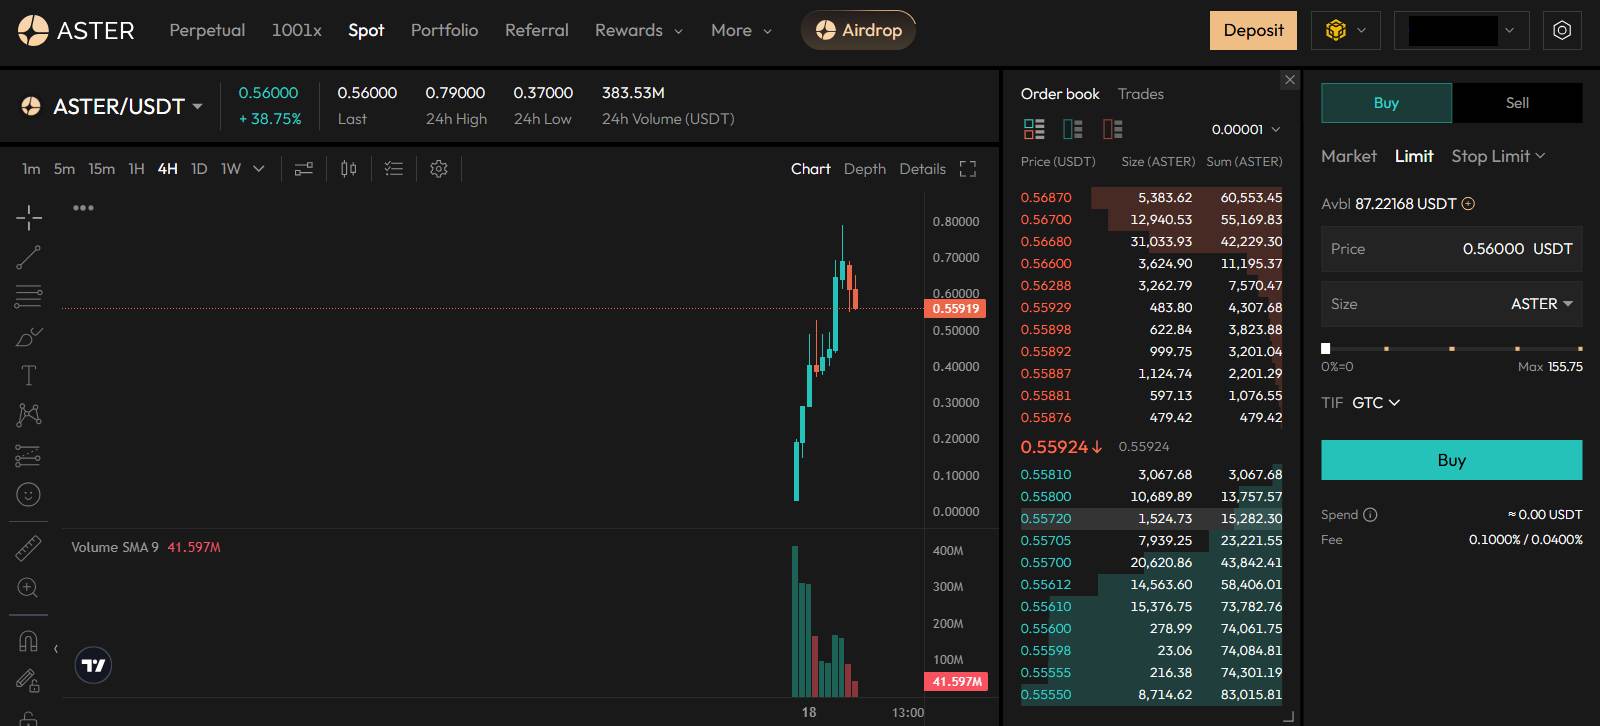The image size is (1600, 726).
Task: Click the 50% marker on size slider
Action: (x=1452, y=348)
